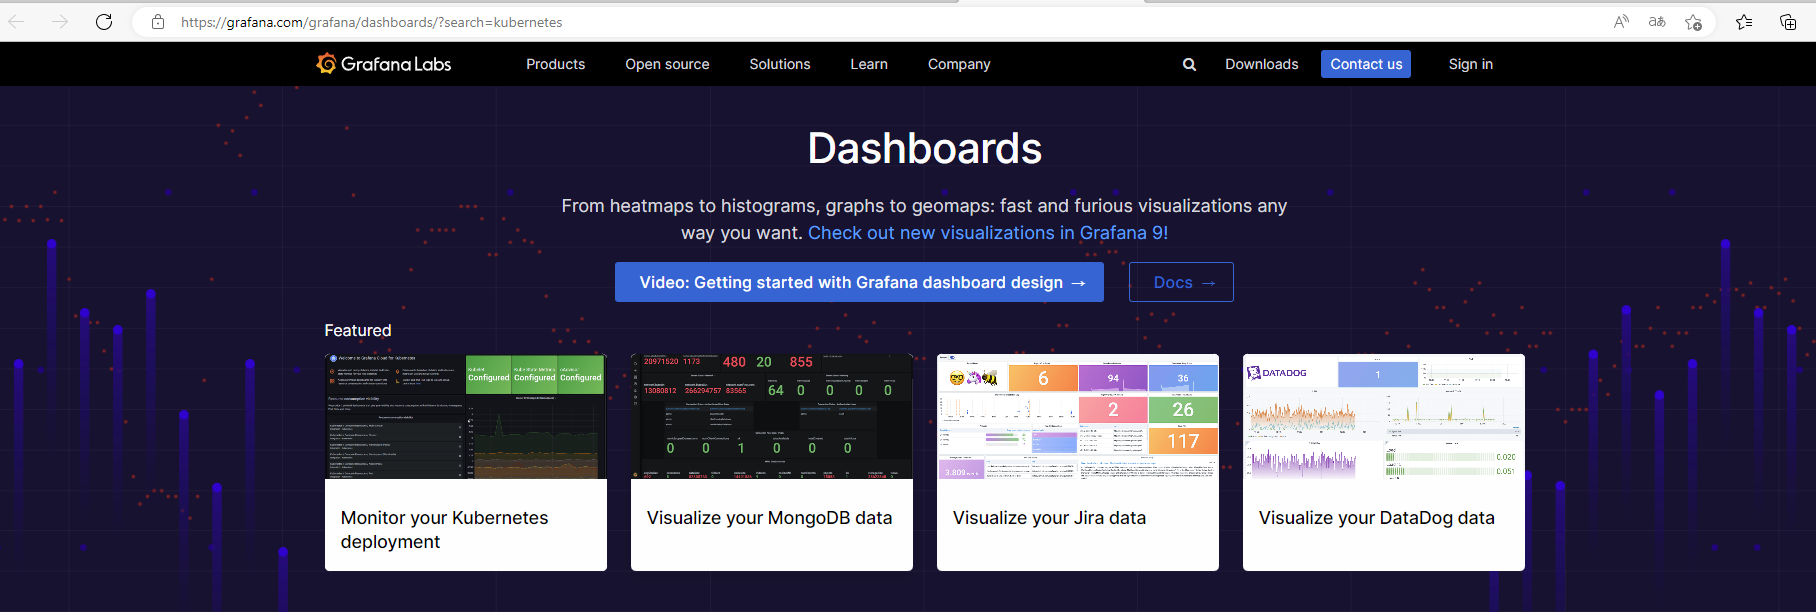Open the Learn menu
The width and height of the screenshot is (1816, 612).
coord(869,64)
